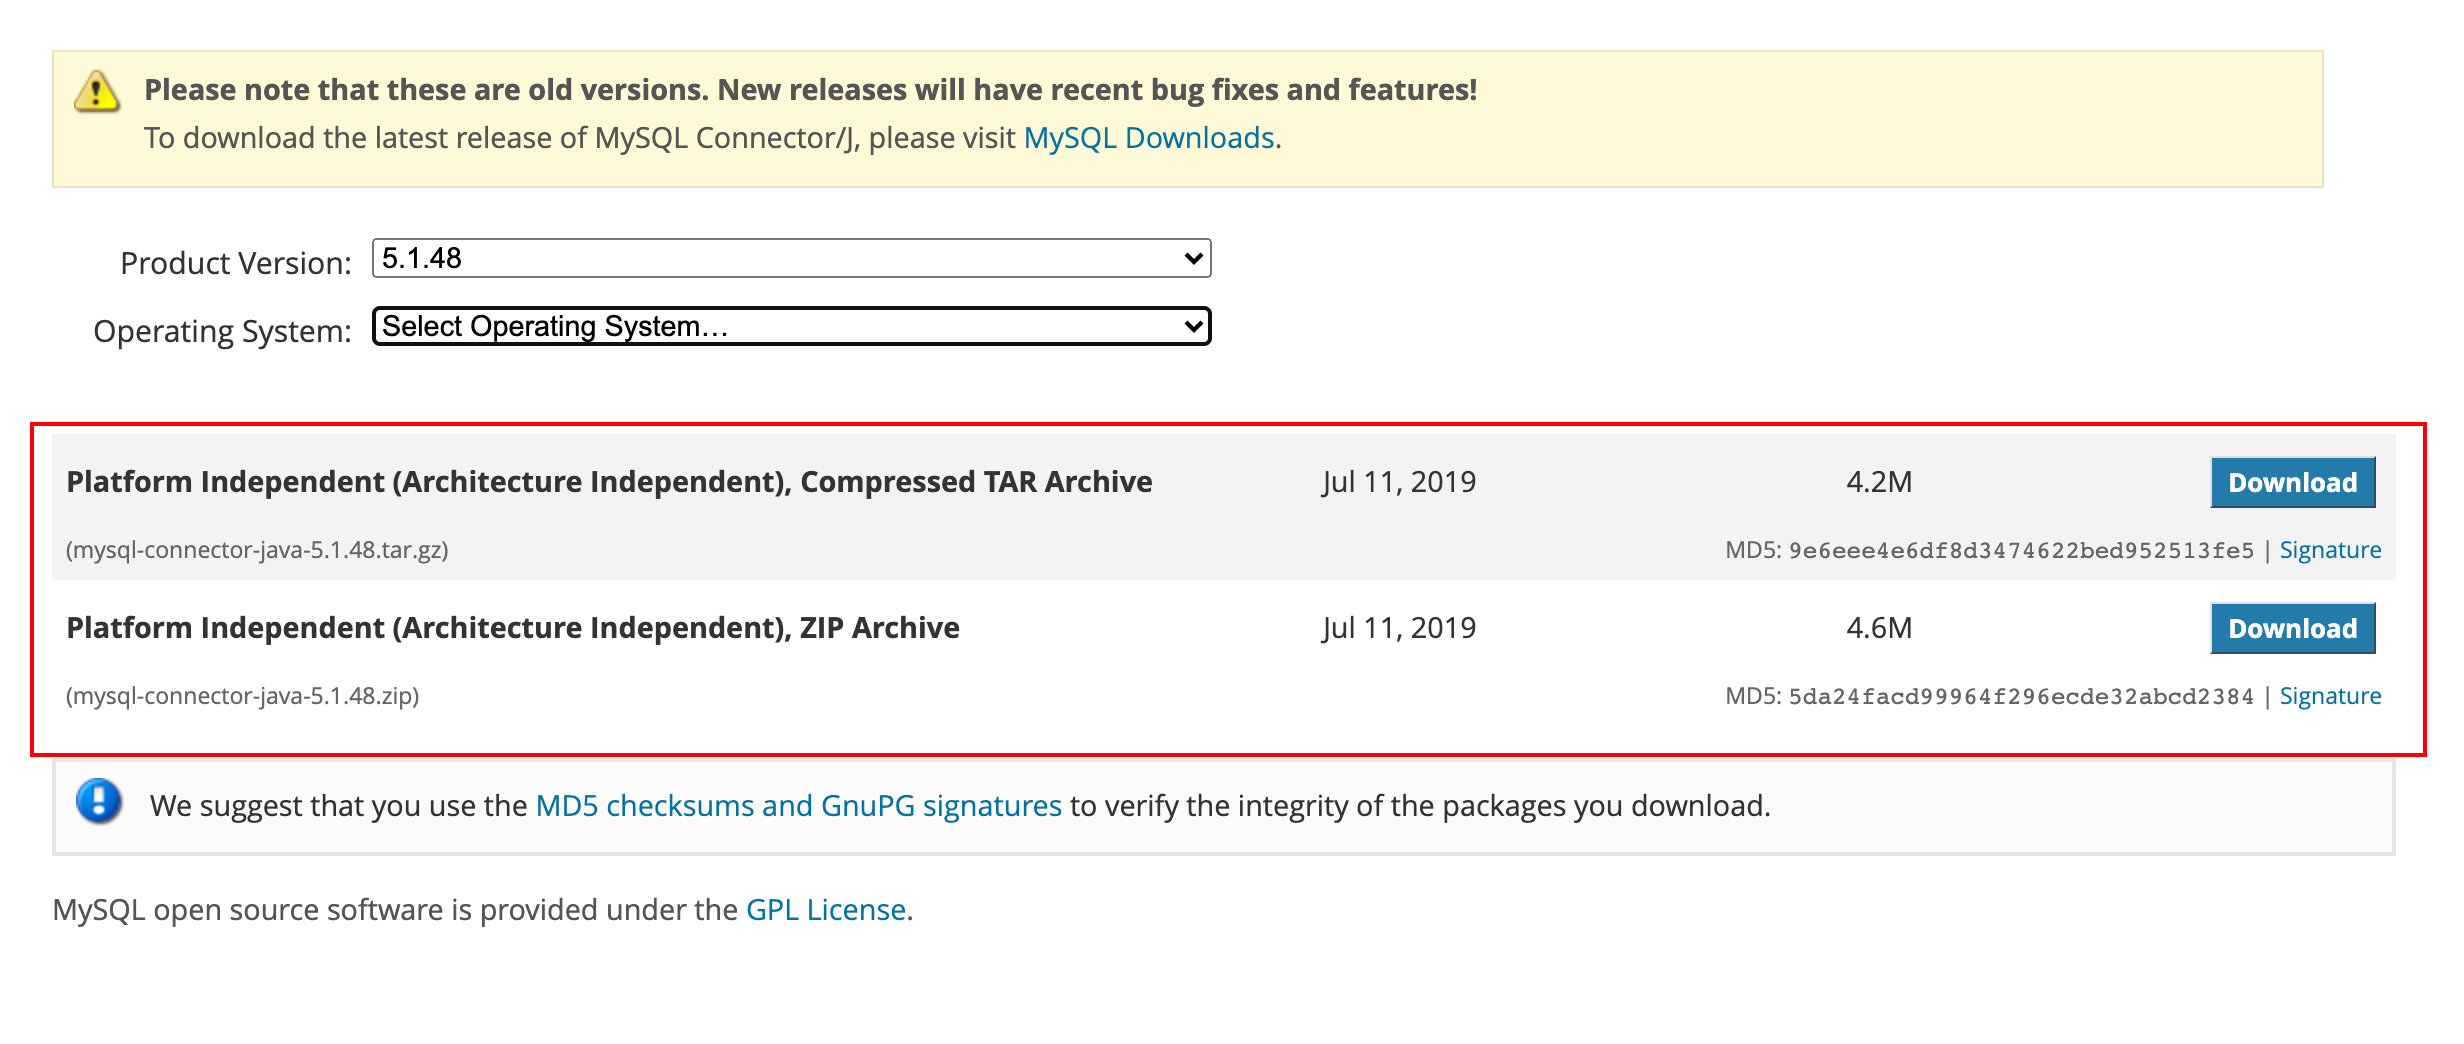The image size is (2464, 1044).
Task: Click the ZIP Archive title text
Action: [x=512, y=628]
